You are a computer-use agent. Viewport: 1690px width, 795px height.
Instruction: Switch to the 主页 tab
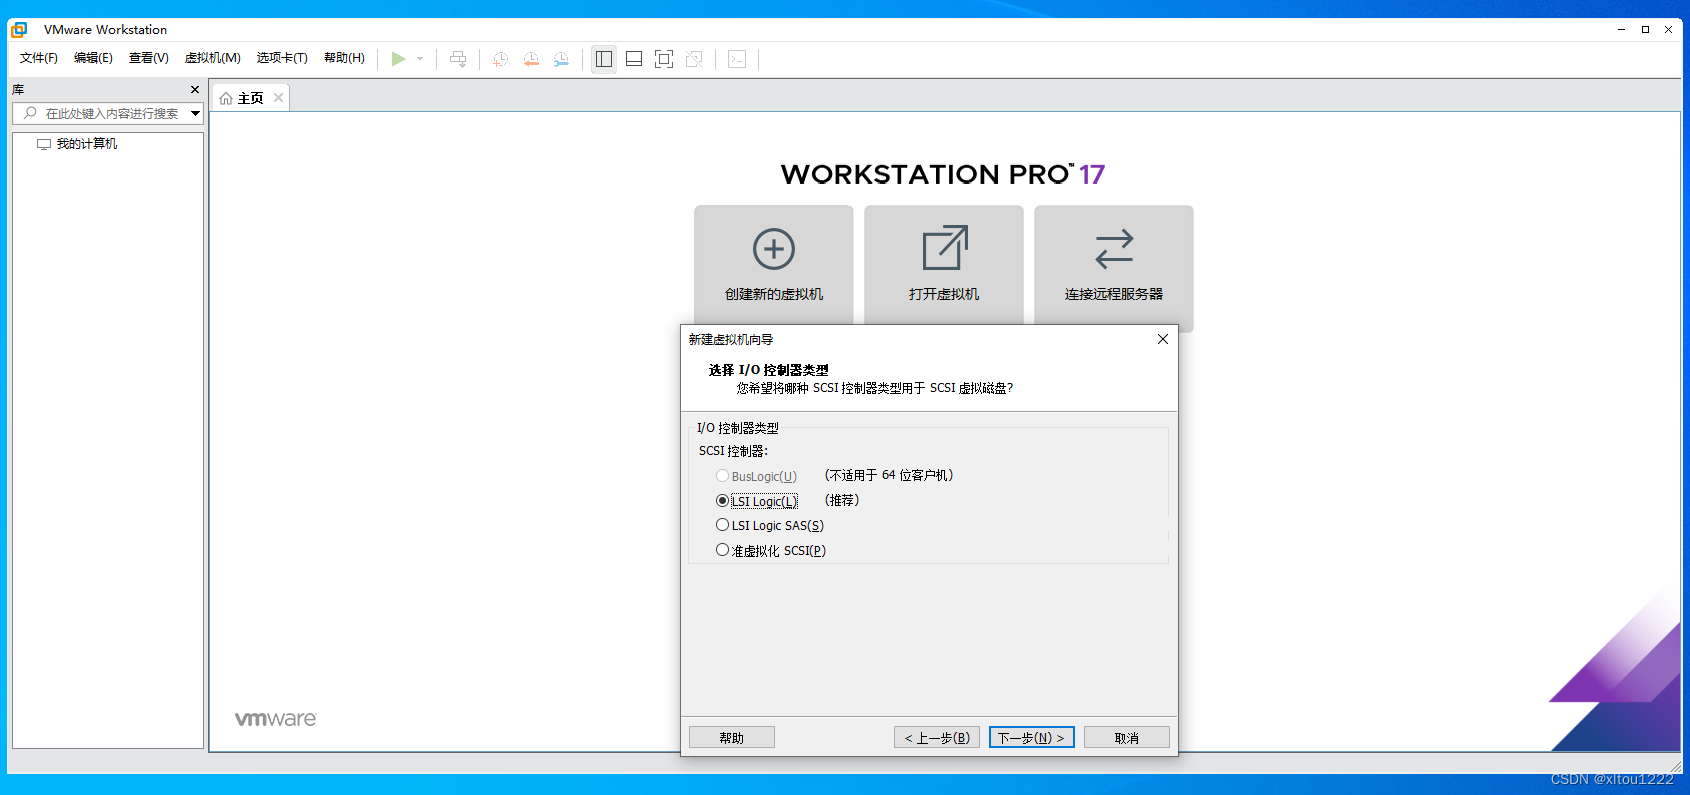[x=250, y=98]
